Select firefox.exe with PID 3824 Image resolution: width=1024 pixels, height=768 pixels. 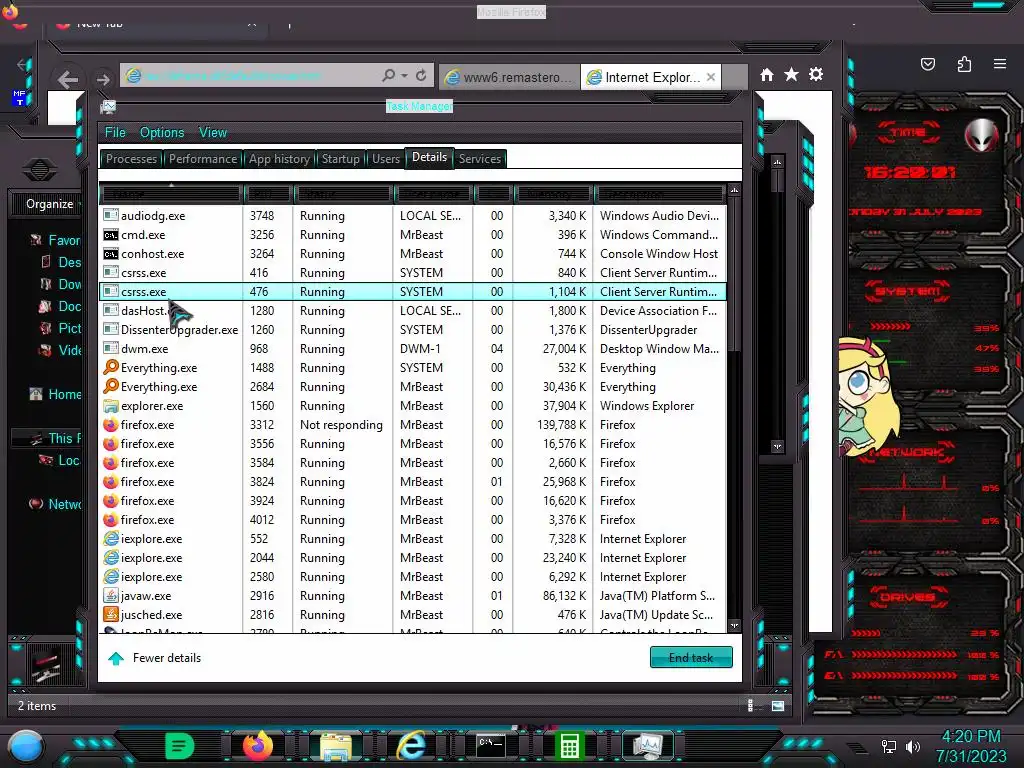click(x=412, y=481)
